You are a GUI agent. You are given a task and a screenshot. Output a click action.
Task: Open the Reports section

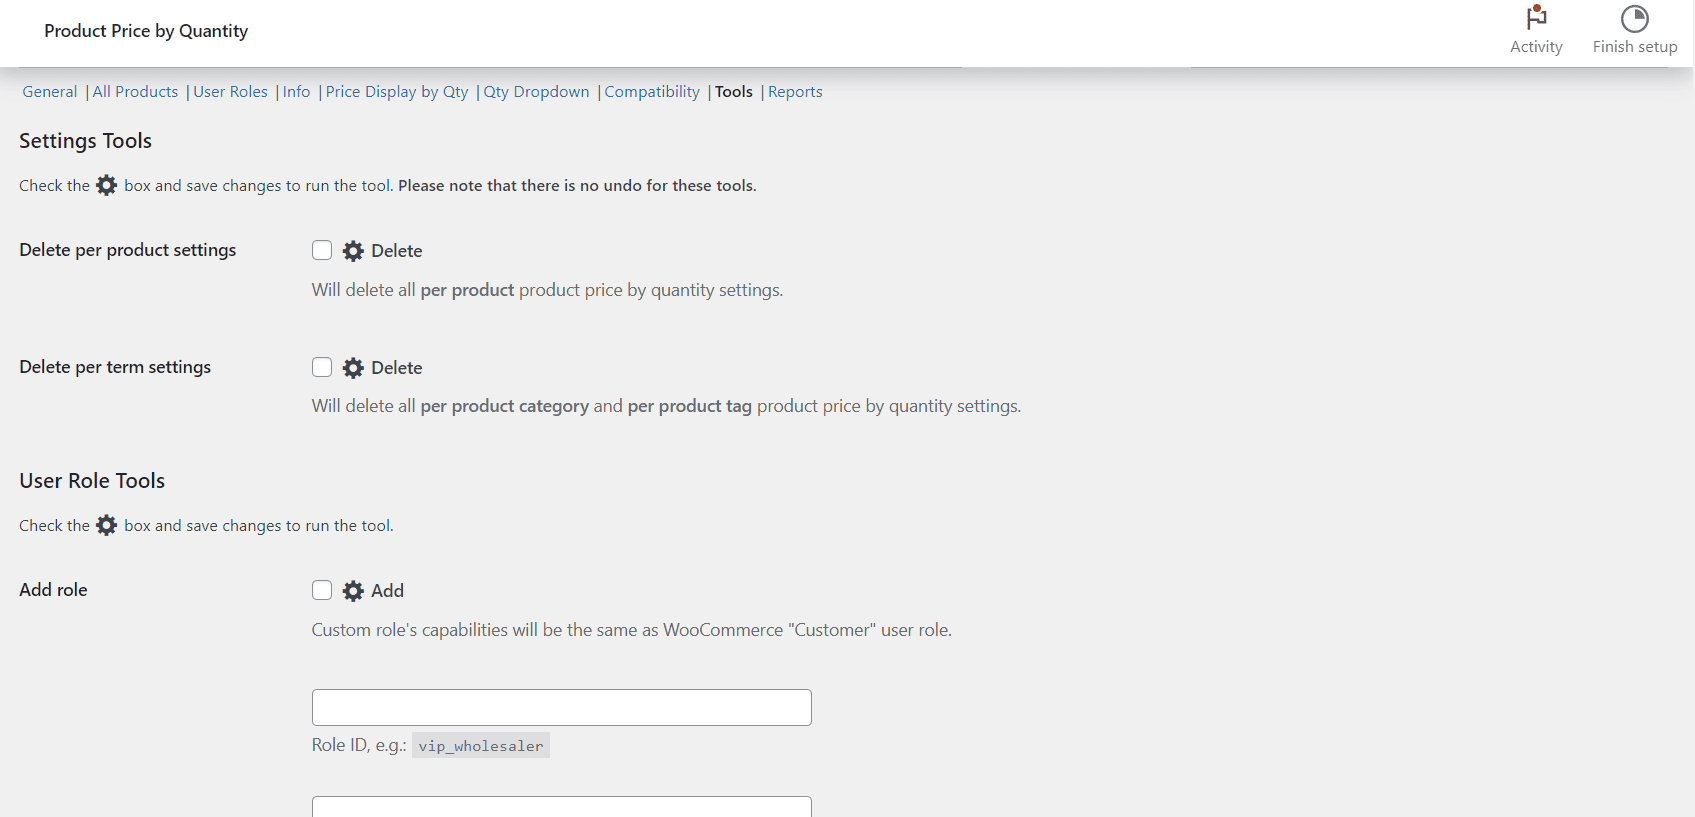[795, 92]
